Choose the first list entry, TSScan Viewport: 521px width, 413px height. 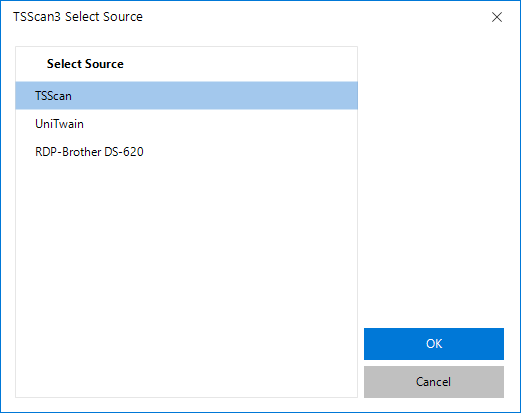pos(186,96)
